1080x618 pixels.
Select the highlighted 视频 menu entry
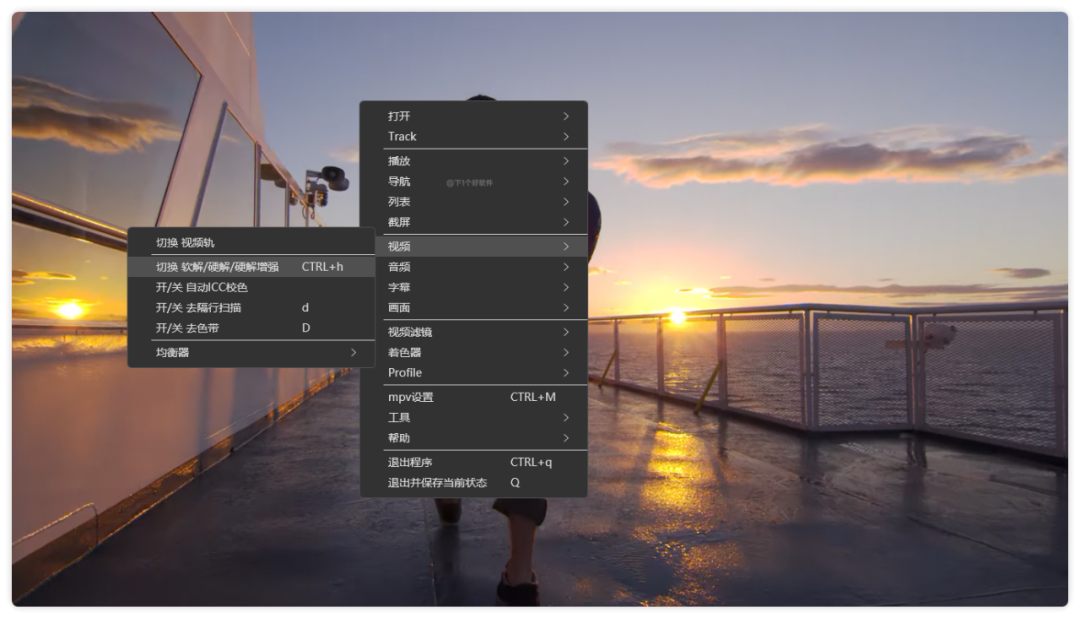[473, 247]
